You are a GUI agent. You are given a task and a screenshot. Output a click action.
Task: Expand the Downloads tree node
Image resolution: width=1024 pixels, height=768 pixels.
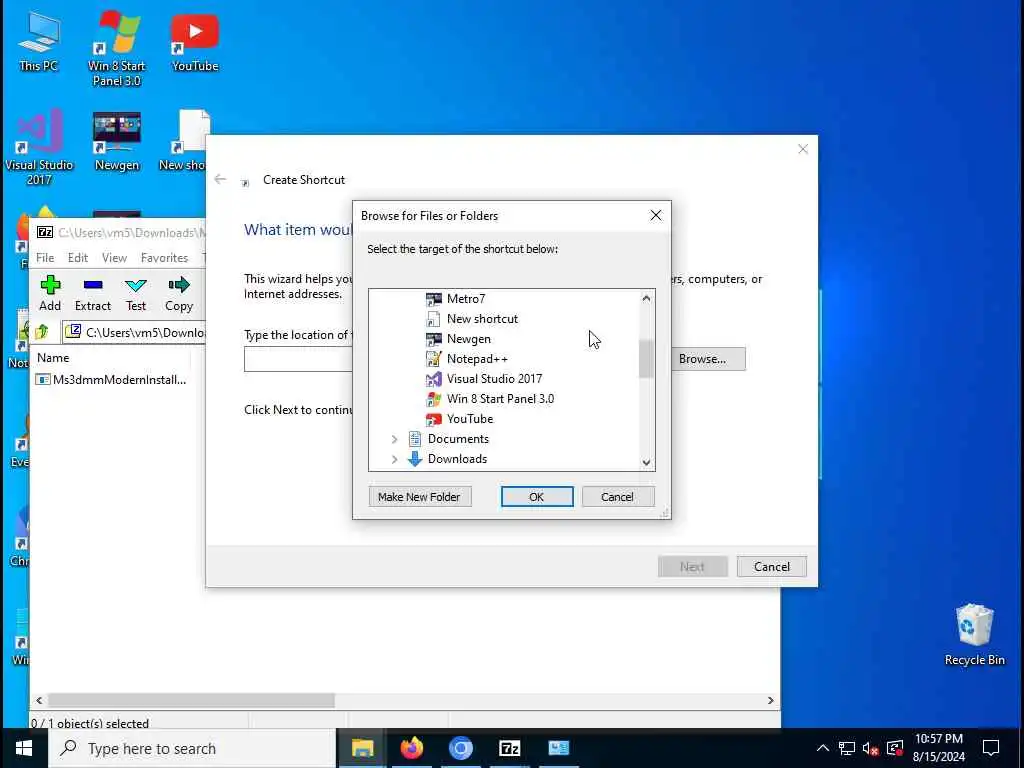point(394,460)
